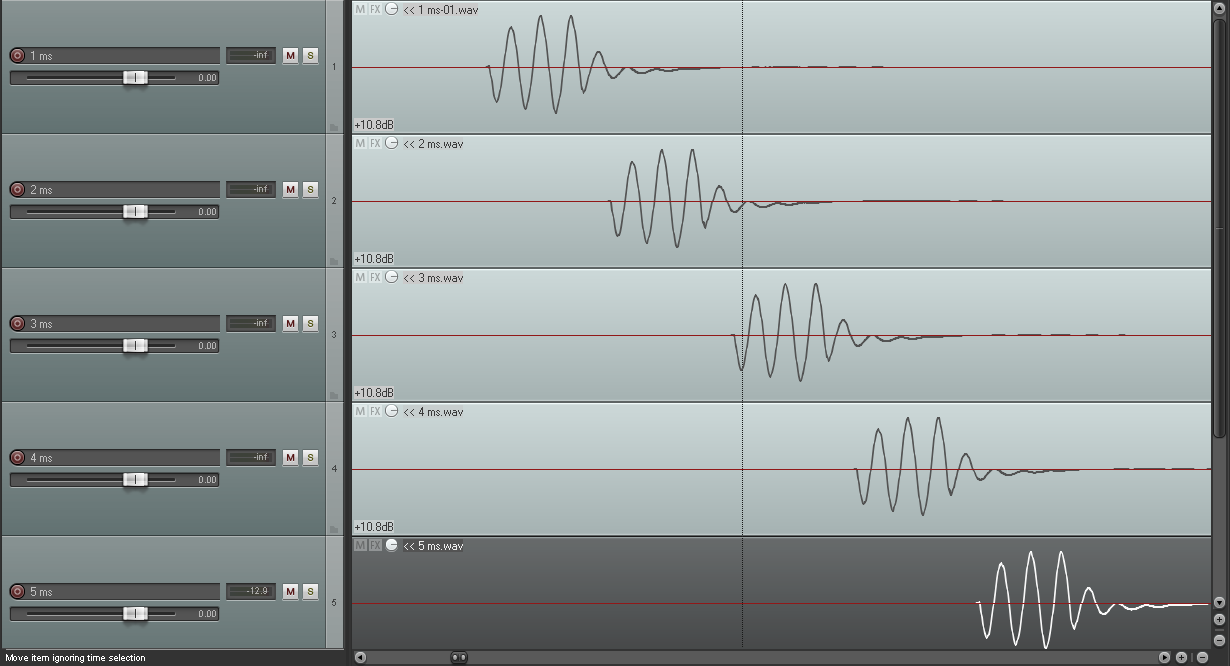Viewport: 1230px width, 666px height.
Task: Click the horizontal scrollbar left arrow
Action: coord(360,658)
